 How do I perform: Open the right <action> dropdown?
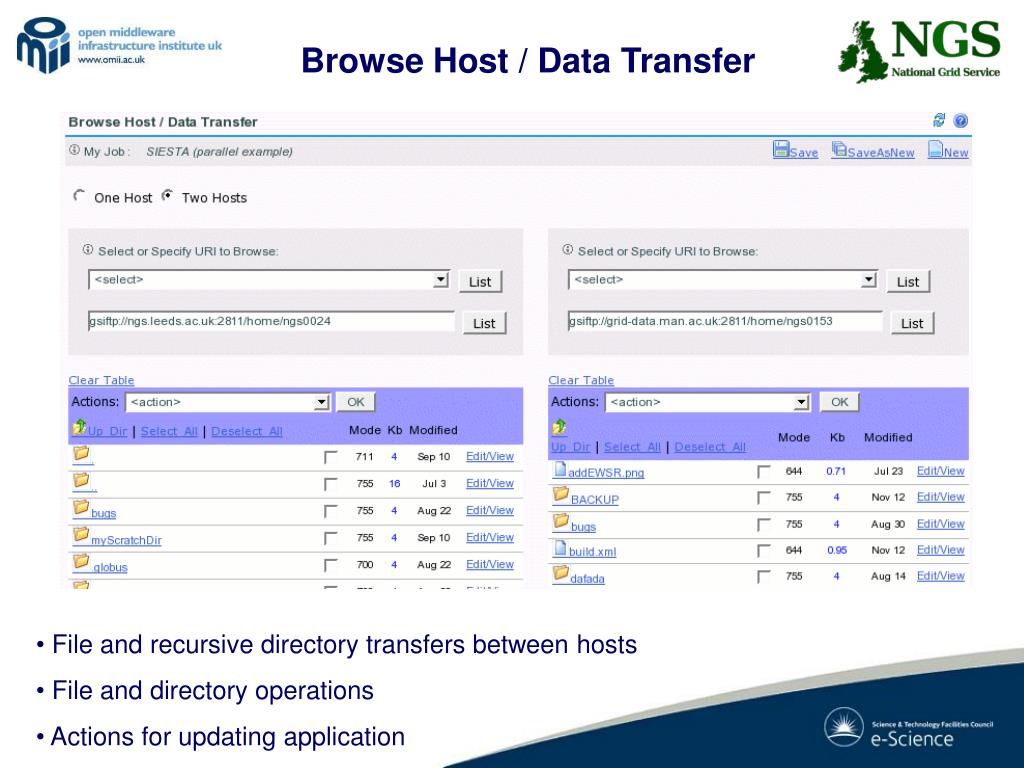(x=707, y=402)
